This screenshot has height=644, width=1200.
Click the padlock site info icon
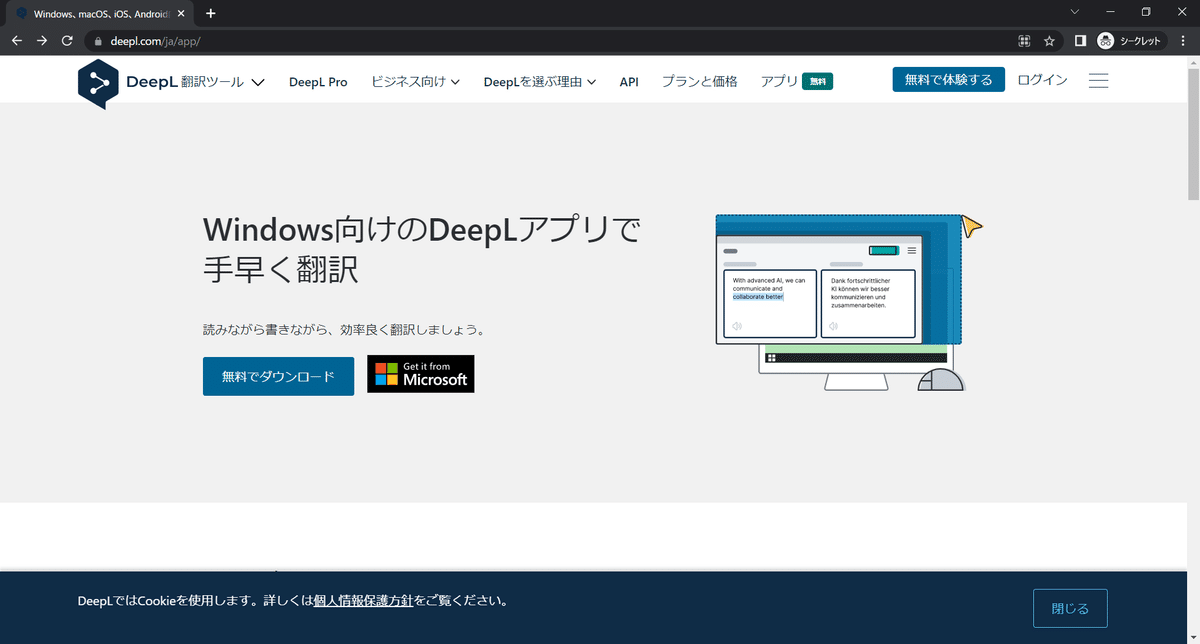[x=97, y=42]
